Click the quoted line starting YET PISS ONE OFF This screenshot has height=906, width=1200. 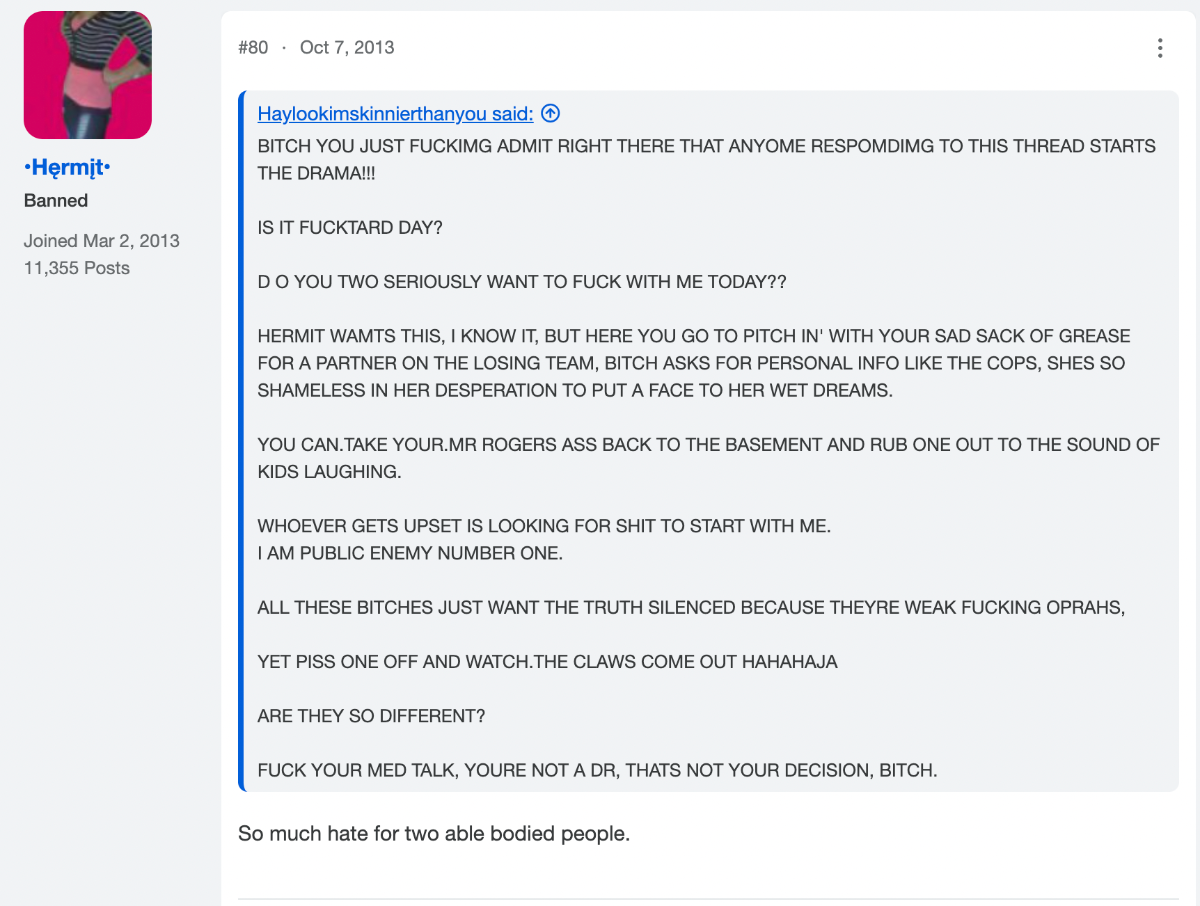point(548,661)
